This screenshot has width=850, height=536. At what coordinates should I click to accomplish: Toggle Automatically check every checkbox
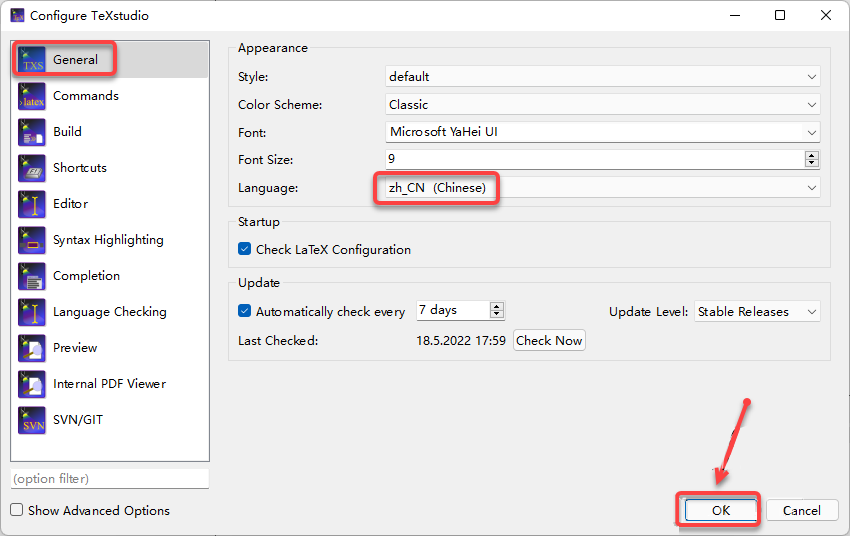pos(245,311)
